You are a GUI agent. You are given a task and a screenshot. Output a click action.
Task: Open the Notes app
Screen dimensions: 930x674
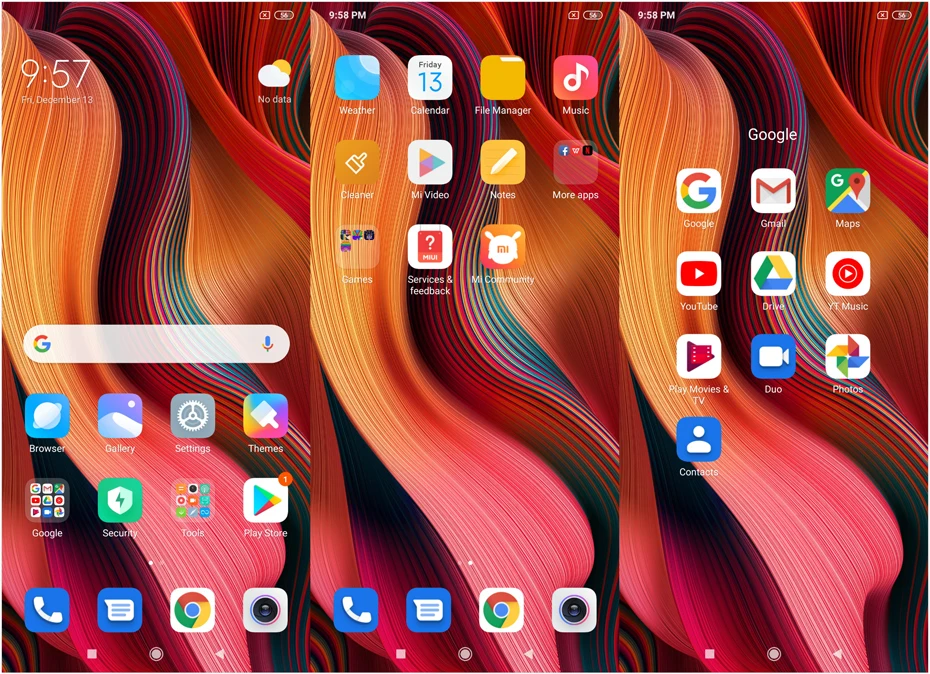pyautogui.click(x=502, y=162)
